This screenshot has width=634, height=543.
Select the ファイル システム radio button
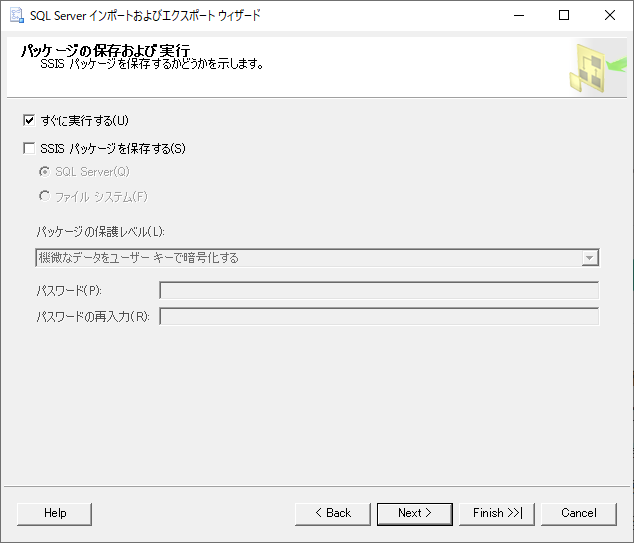(44, 197)
